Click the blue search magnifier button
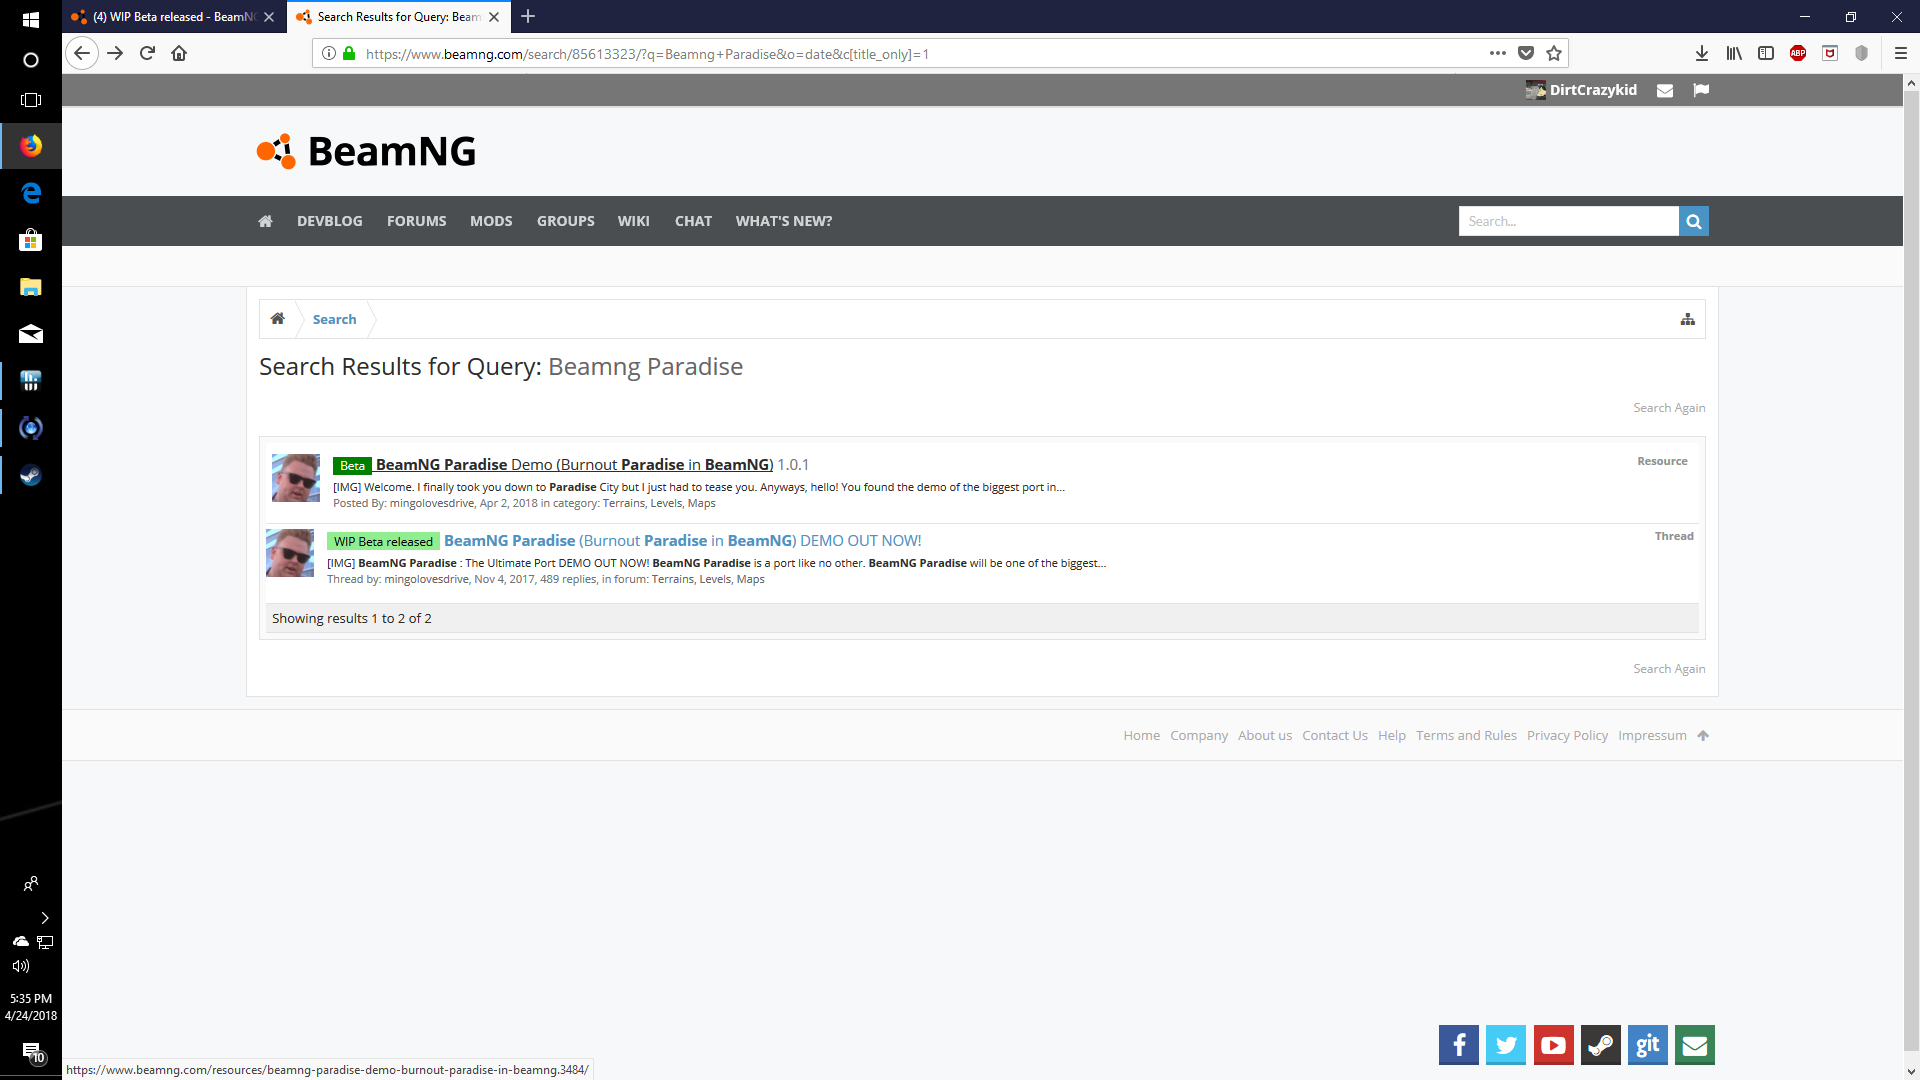This screenshot has width=1920, height=1080. pyautogui.click(x=1693, y=221)
